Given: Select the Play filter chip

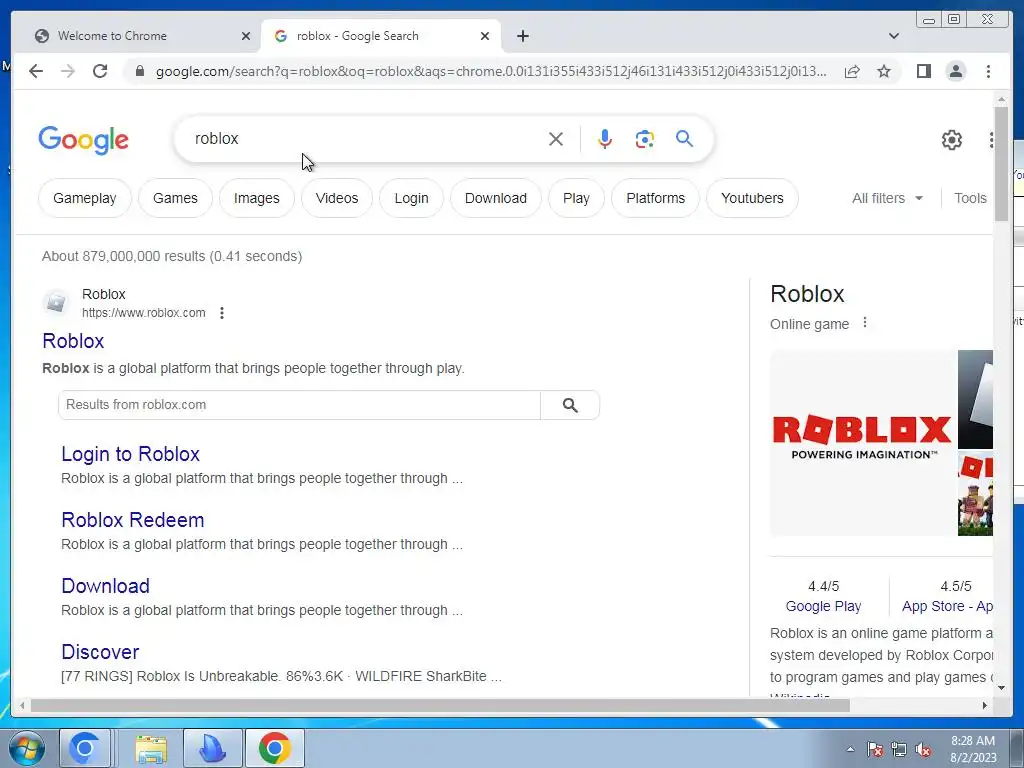Looking at the screenshot, I should [x=576, y=198].
